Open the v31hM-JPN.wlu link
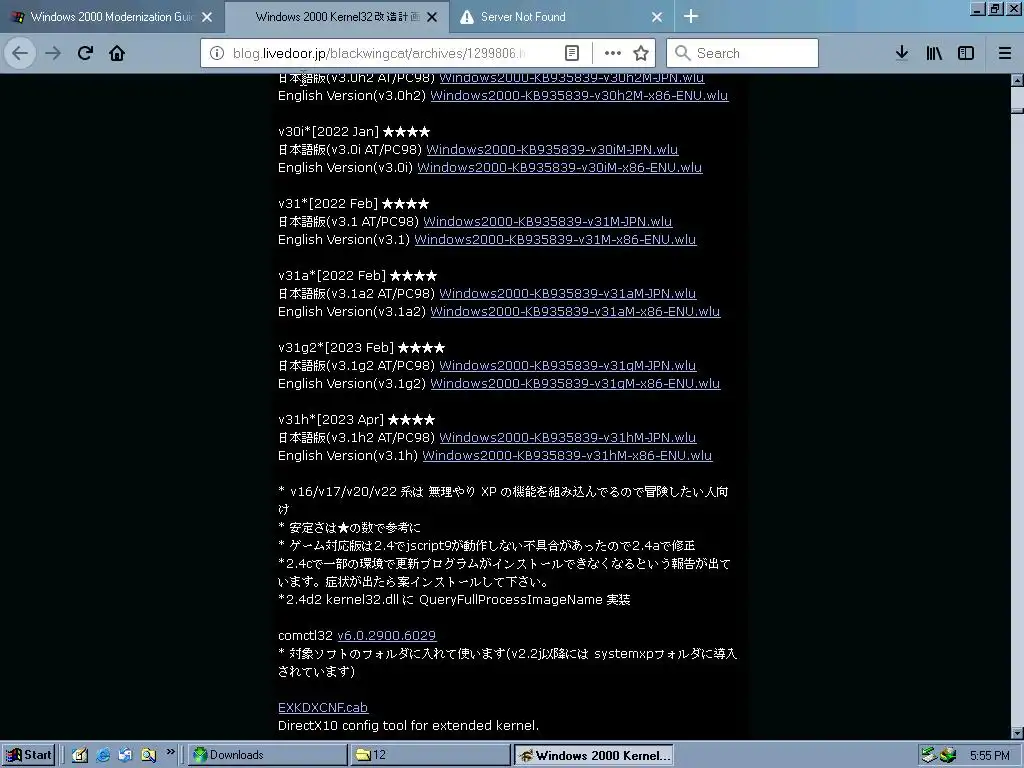The width and height of the screenshot is (1024, 768). pyautogui.click(x=568, y=438)
